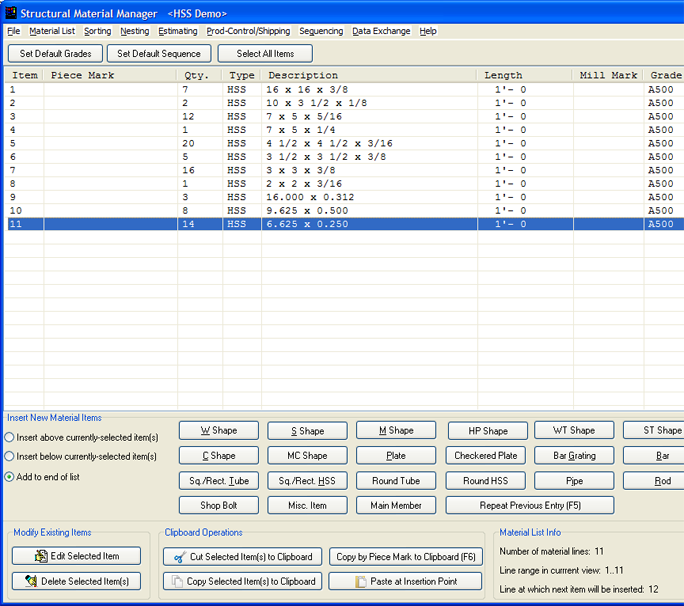Click the Length column header
Screen dimensions: 684x606
click(x=525, y=75)
